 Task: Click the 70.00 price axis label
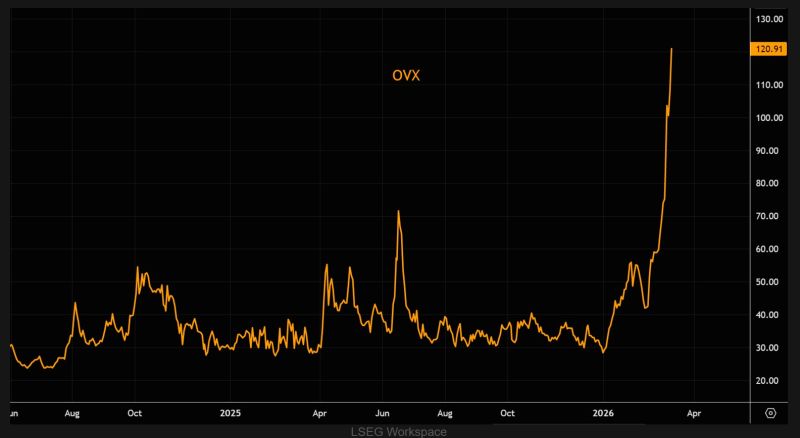[771, 217]
